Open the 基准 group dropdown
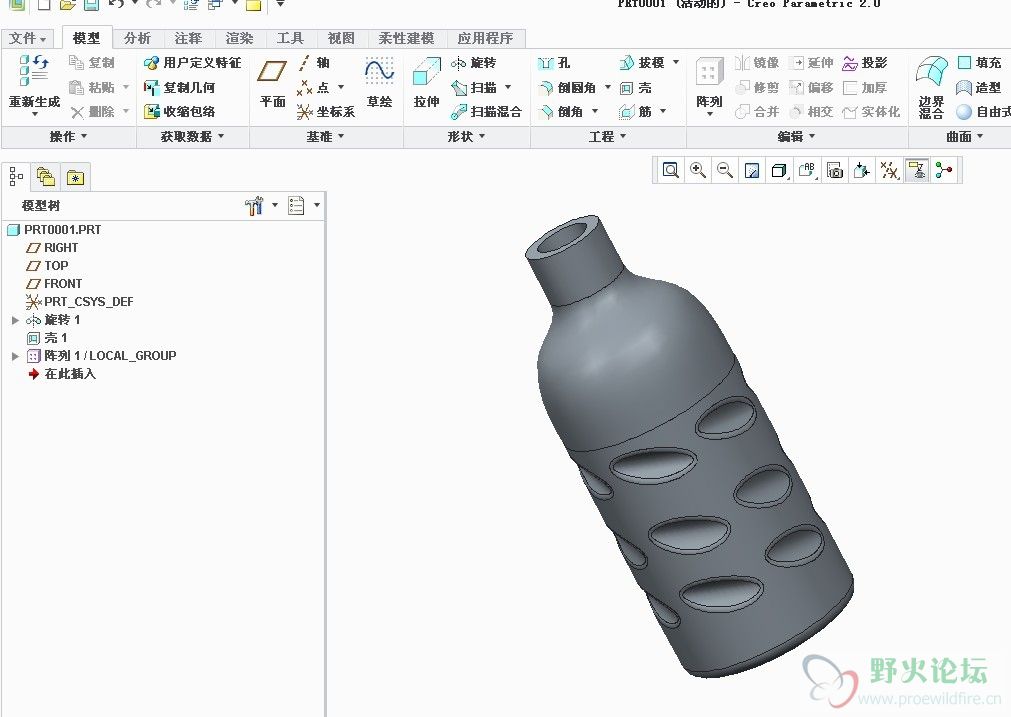The image size is (1011, 717). (x=326, y=137)
